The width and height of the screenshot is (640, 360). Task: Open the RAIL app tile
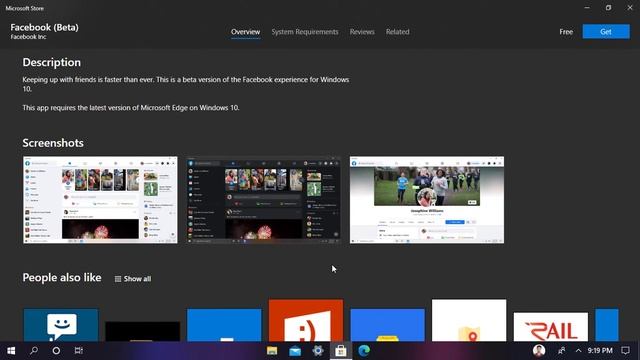[551, 327]
